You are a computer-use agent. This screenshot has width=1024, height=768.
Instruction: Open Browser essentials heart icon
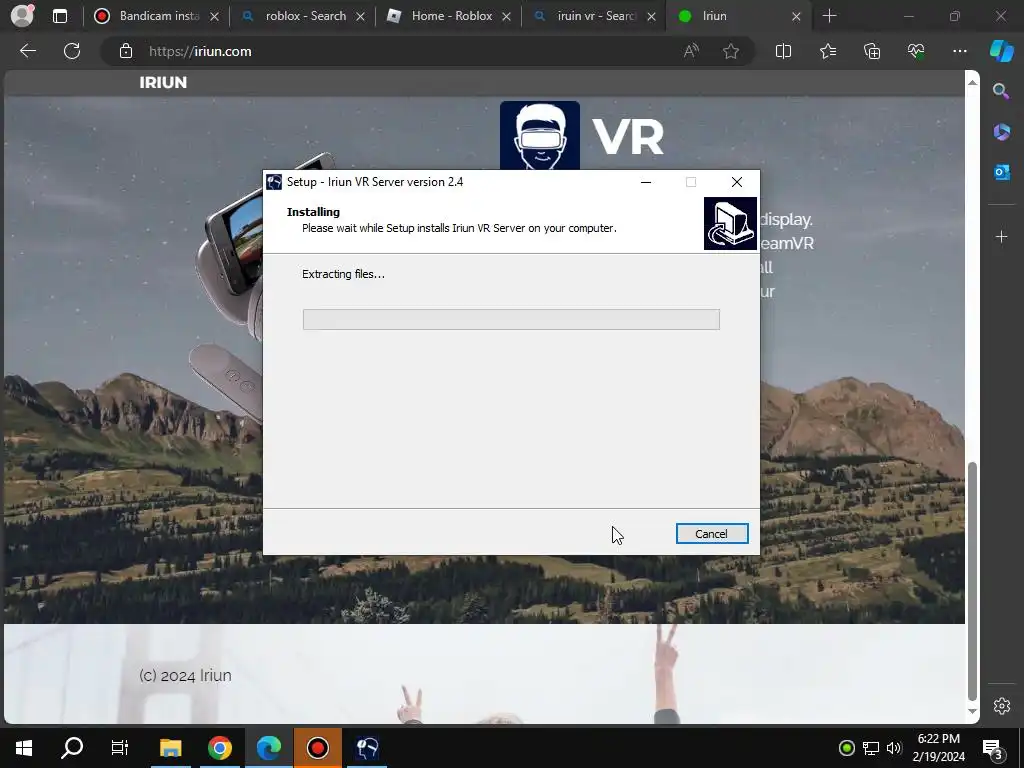pyautogui.click(x=916, y=51)
